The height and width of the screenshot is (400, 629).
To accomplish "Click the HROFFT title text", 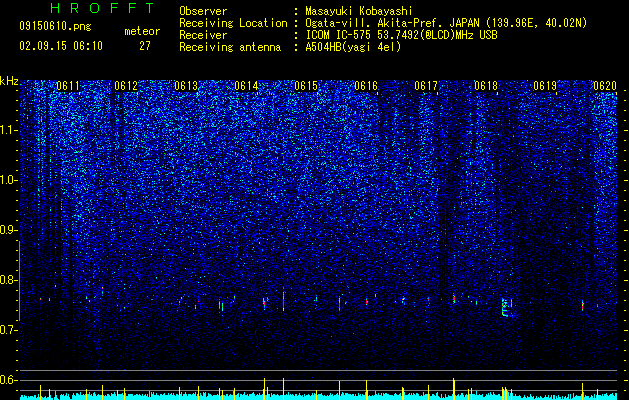I will coord(102,8).
